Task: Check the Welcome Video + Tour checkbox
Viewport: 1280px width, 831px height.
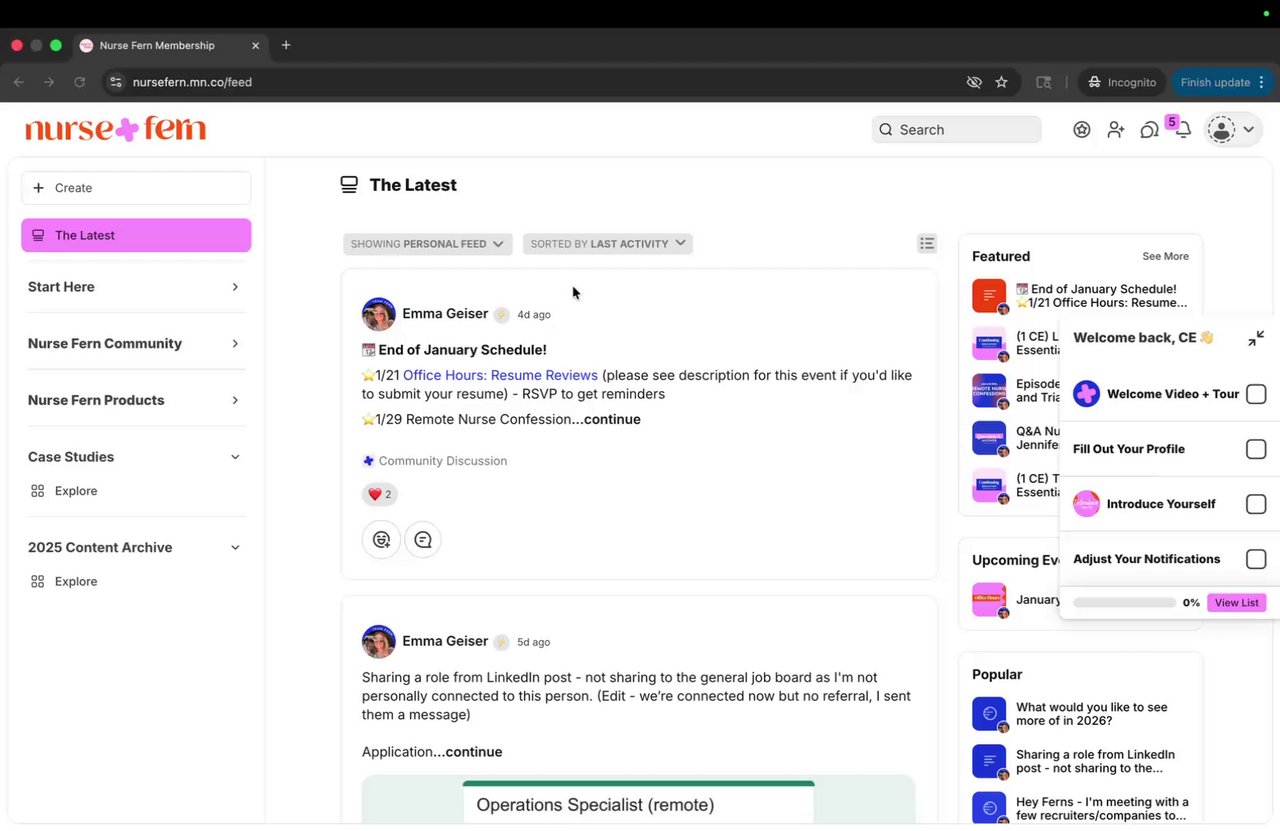Action: [1256, 394]
